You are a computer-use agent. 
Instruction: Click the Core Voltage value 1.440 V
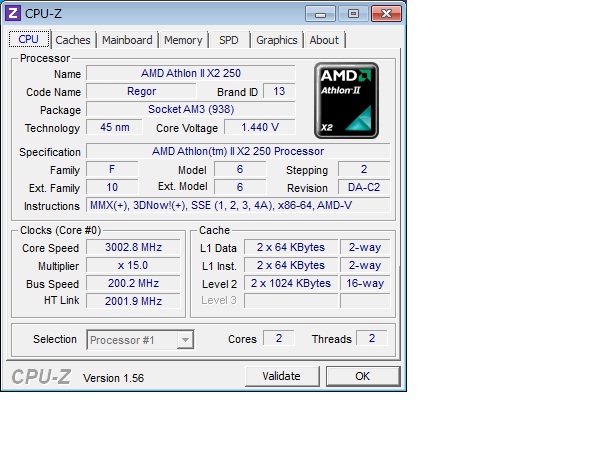pyautogui.click(x=260, y=127)
